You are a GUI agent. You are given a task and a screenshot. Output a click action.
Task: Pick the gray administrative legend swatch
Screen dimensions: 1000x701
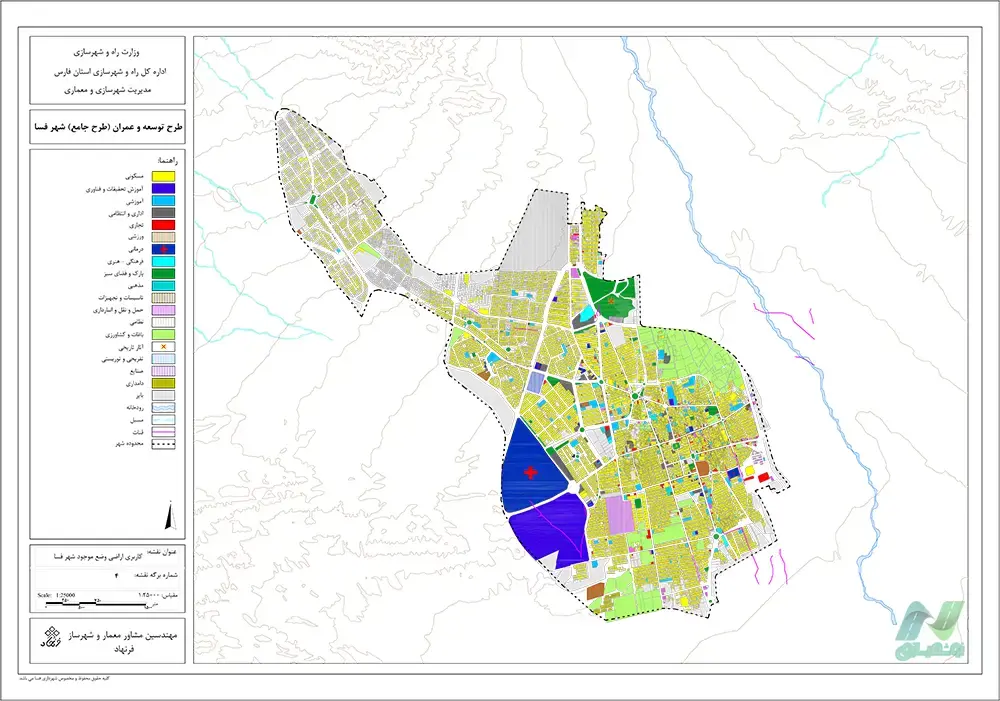[164, 213]
